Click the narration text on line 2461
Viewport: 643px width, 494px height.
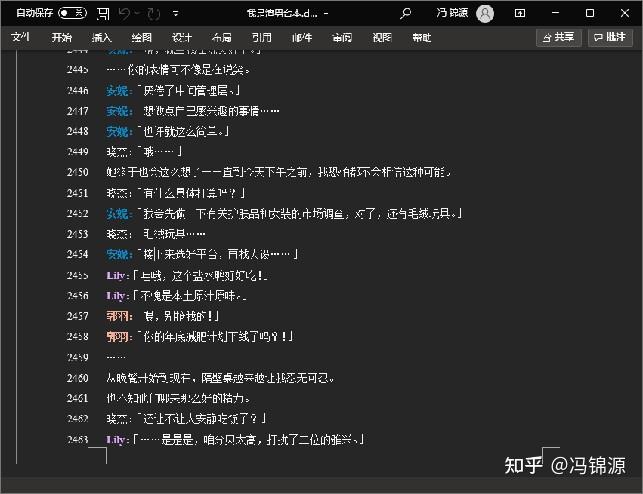178,398
